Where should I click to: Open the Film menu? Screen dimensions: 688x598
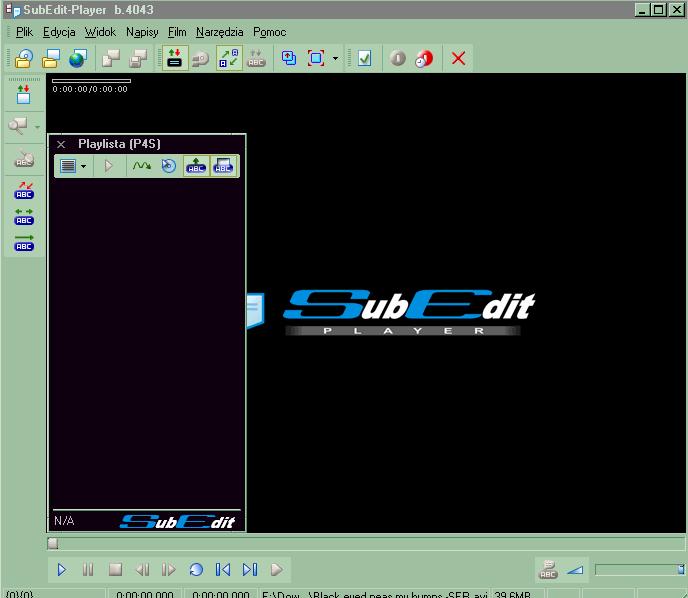[177, 32]
